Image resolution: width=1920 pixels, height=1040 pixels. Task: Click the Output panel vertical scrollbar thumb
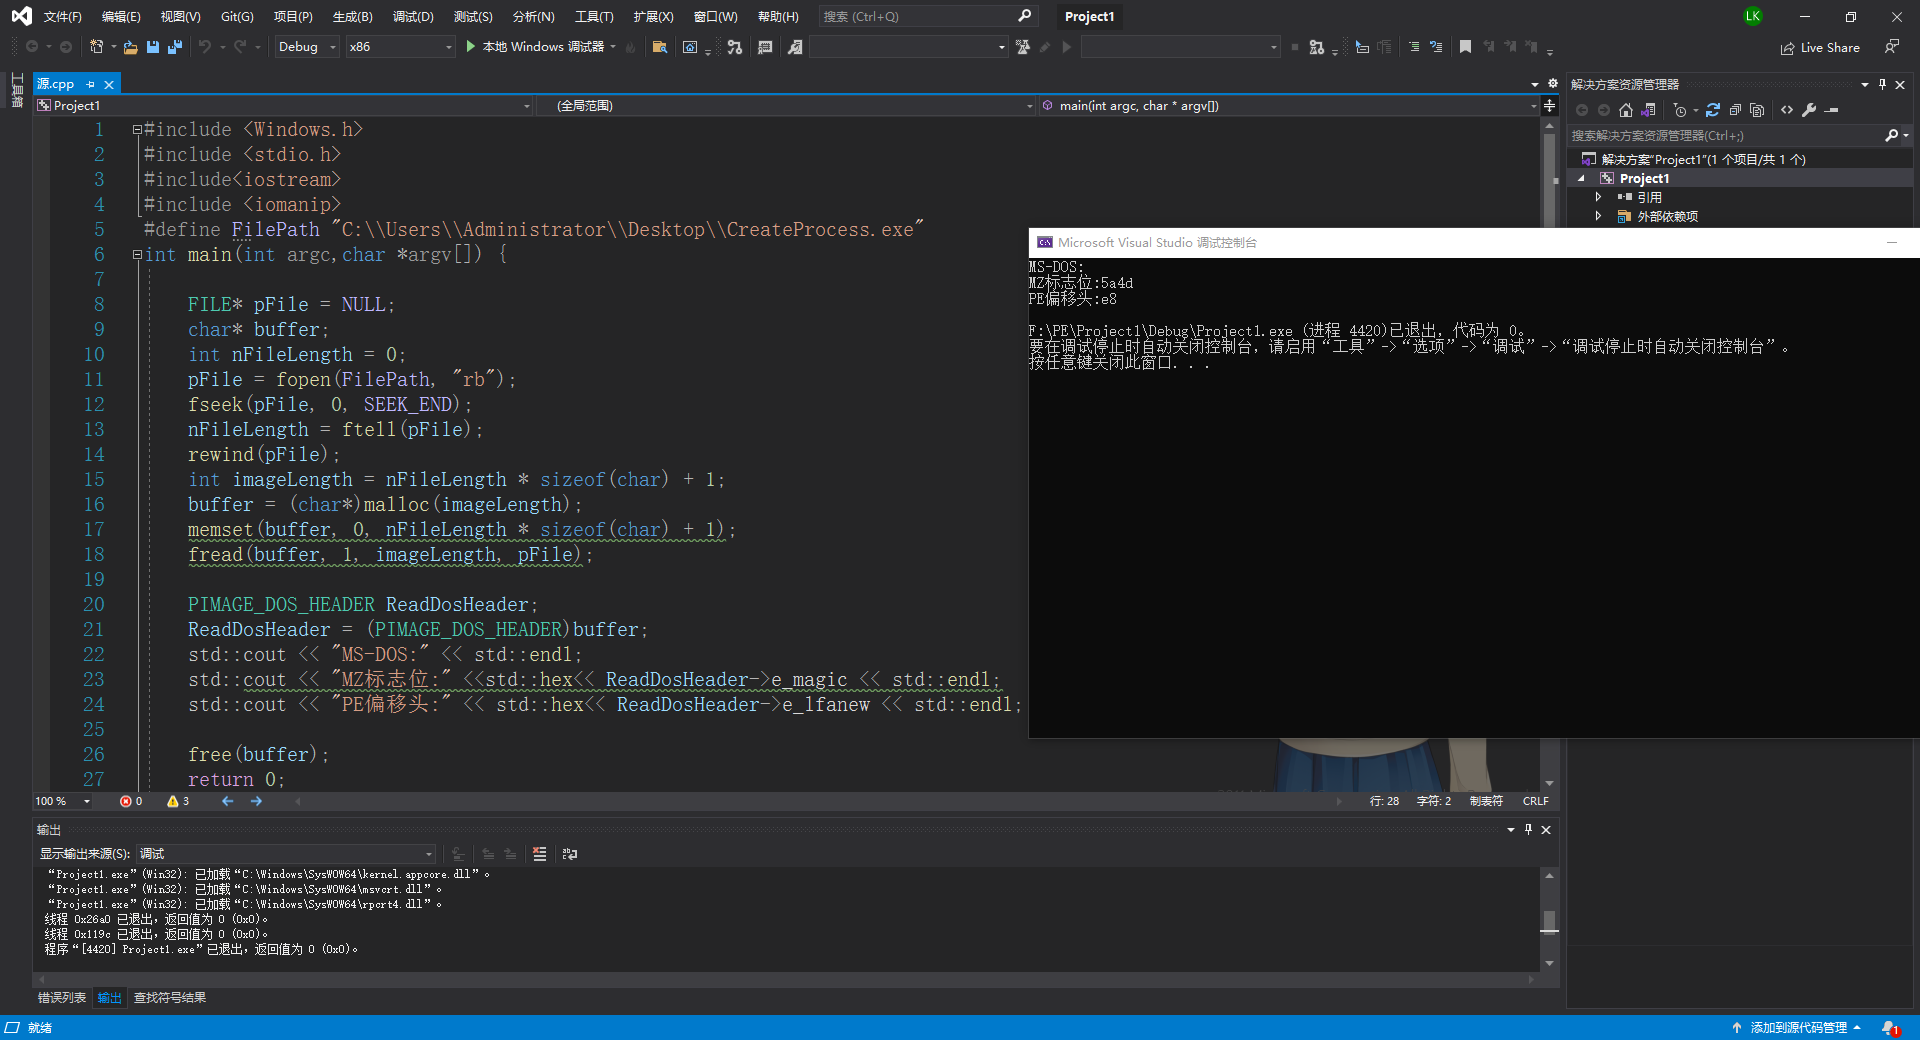tap(1549, 921)
